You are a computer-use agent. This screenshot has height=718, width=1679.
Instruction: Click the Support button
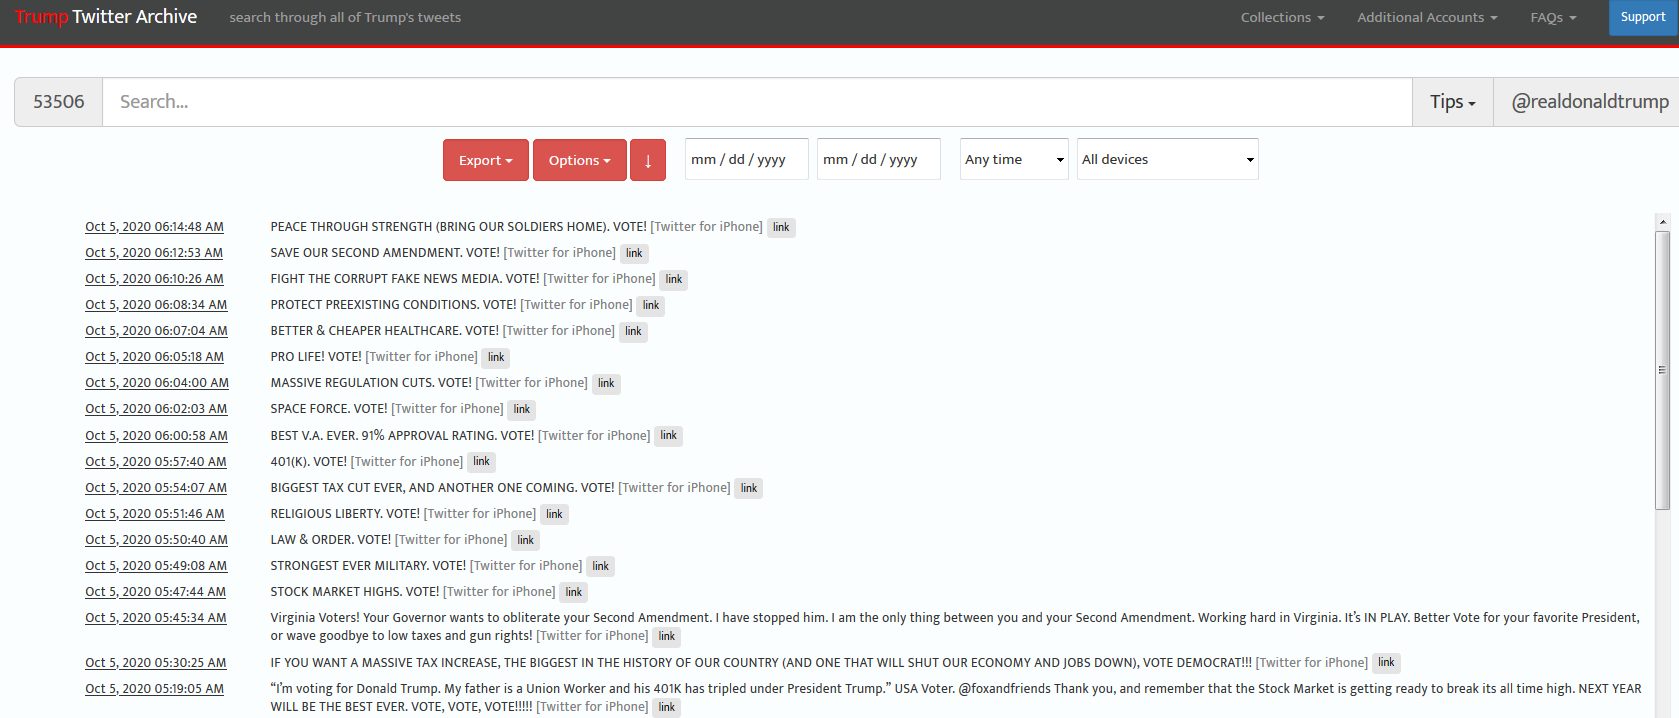1643,17
